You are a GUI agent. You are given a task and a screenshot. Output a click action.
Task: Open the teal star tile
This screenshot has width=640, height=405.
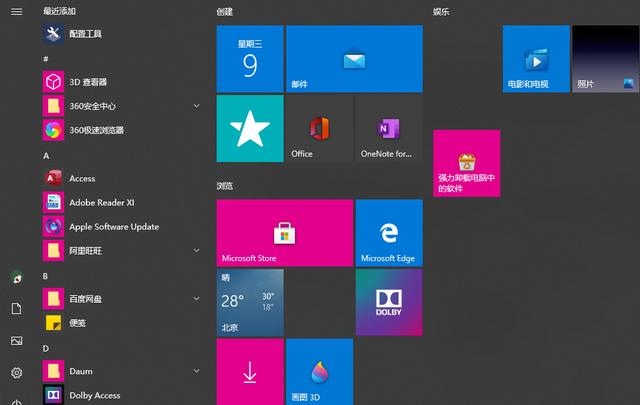point(250,128)
